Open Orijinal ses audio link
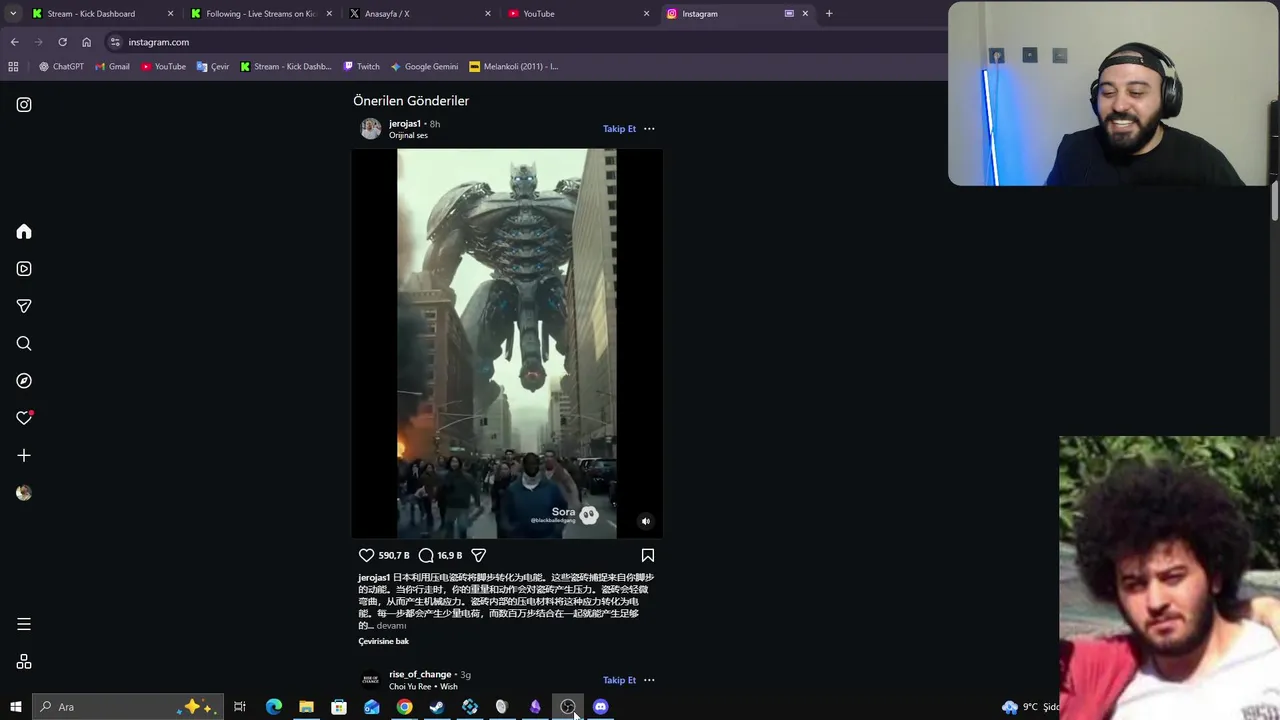This screenshot has width=1280, height=720. [408, 135]
